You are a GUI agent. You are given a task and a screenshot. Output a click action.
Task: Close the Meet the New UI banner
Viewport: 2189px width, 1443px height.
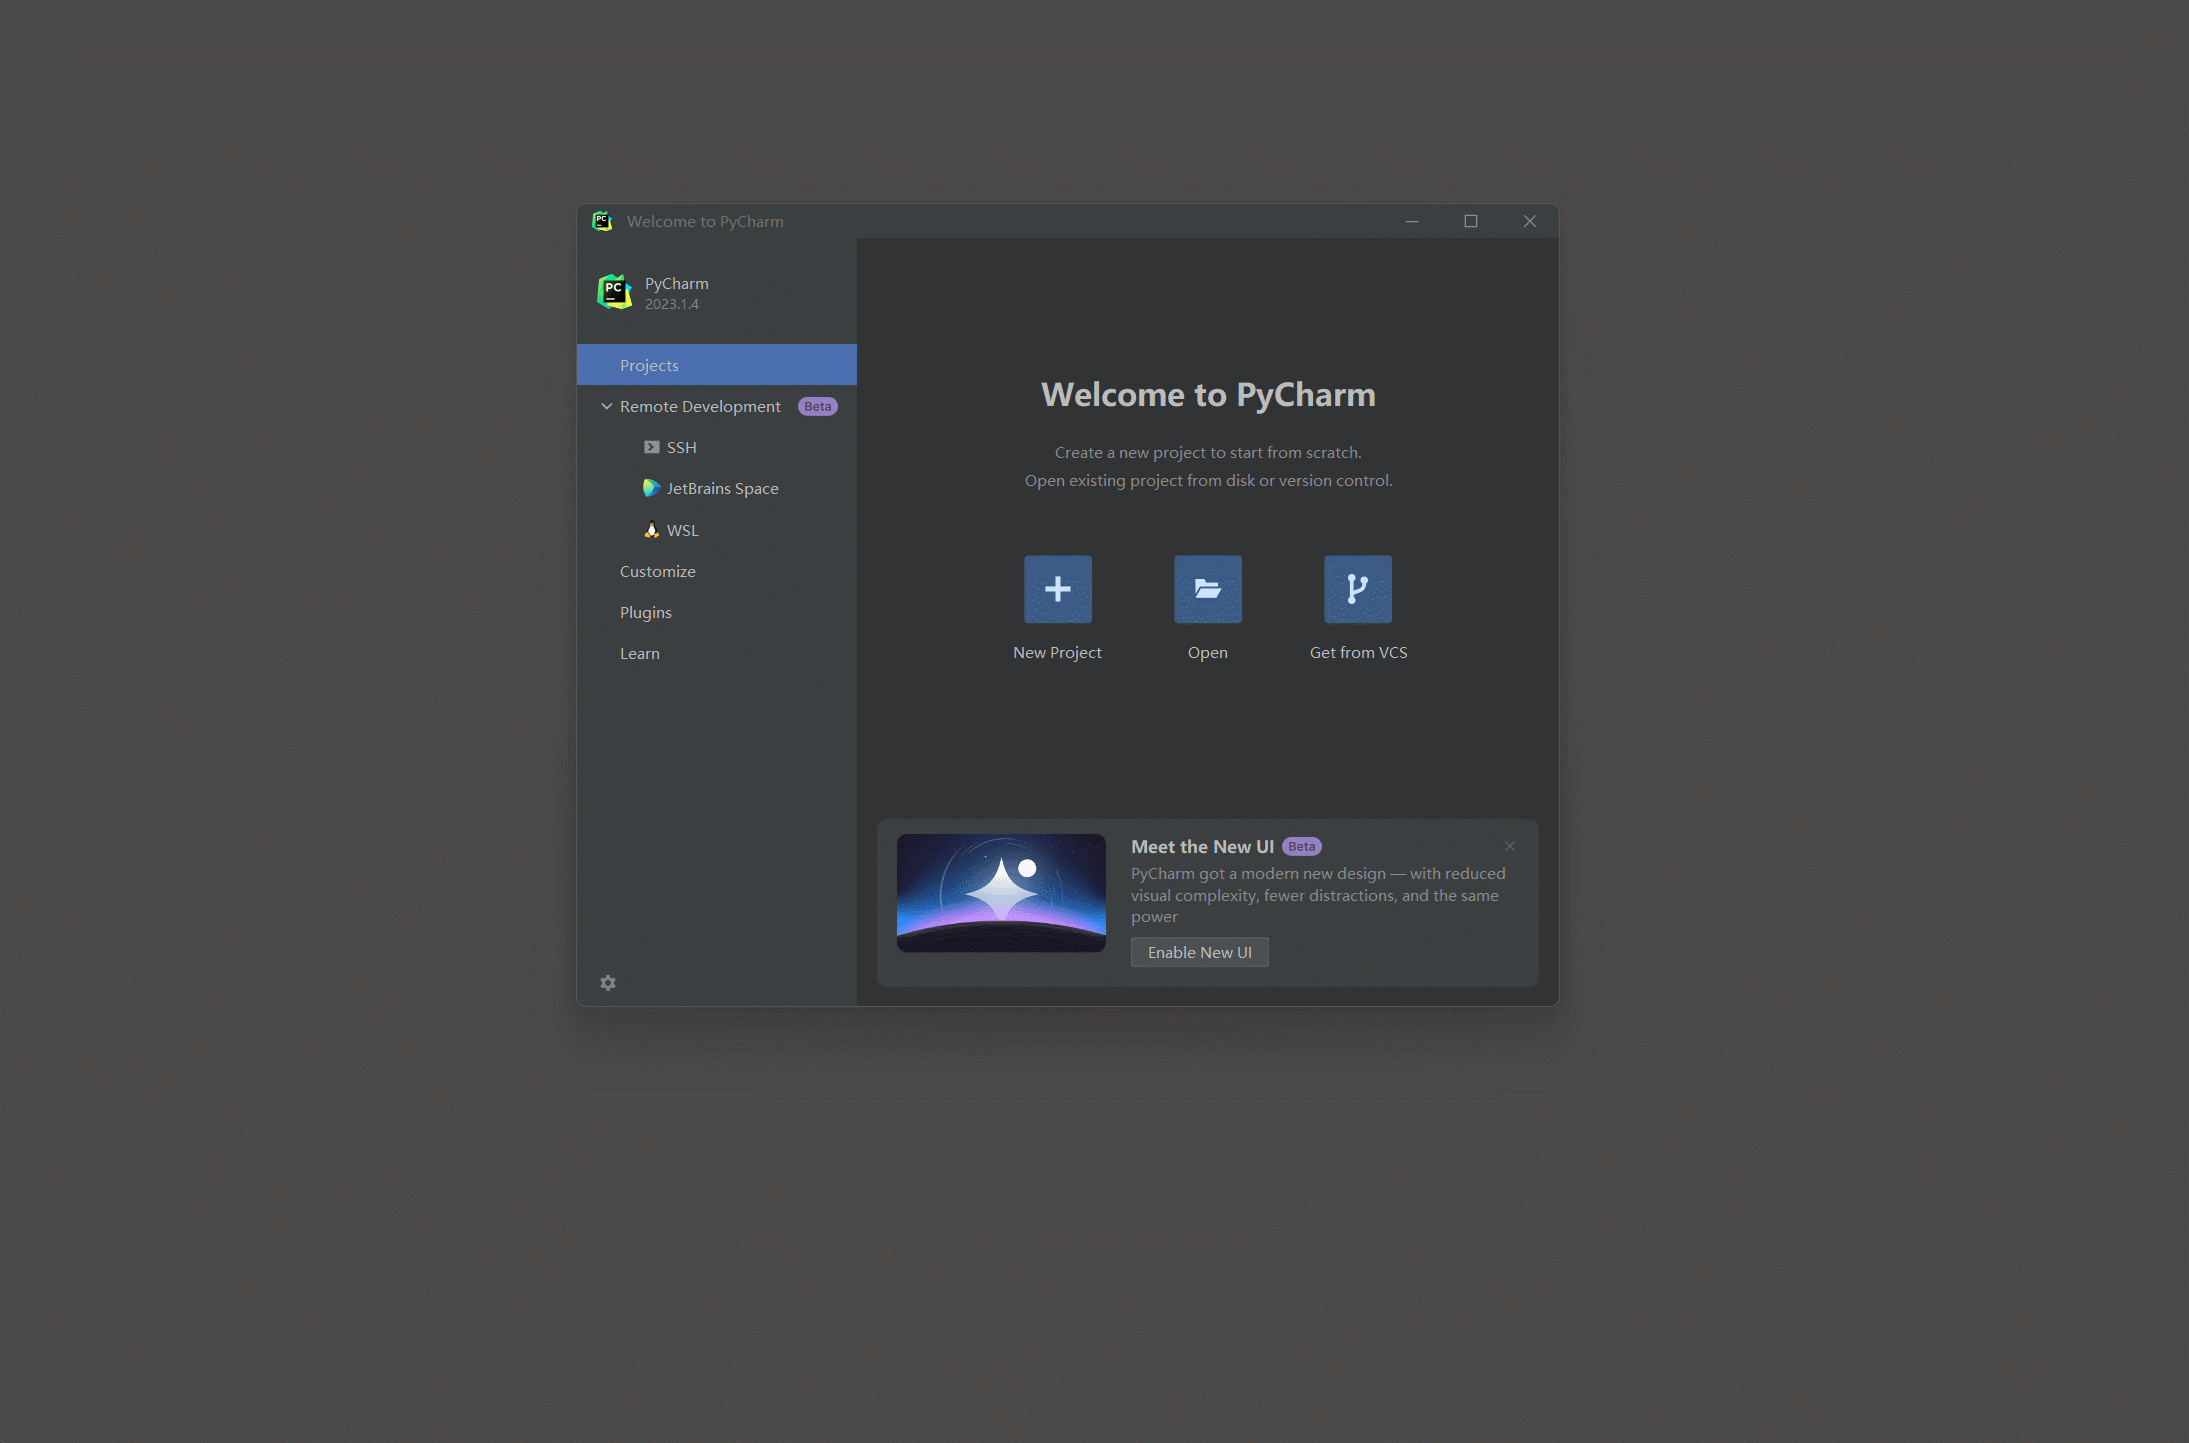pyautogui.click(x=1509, y=846)
